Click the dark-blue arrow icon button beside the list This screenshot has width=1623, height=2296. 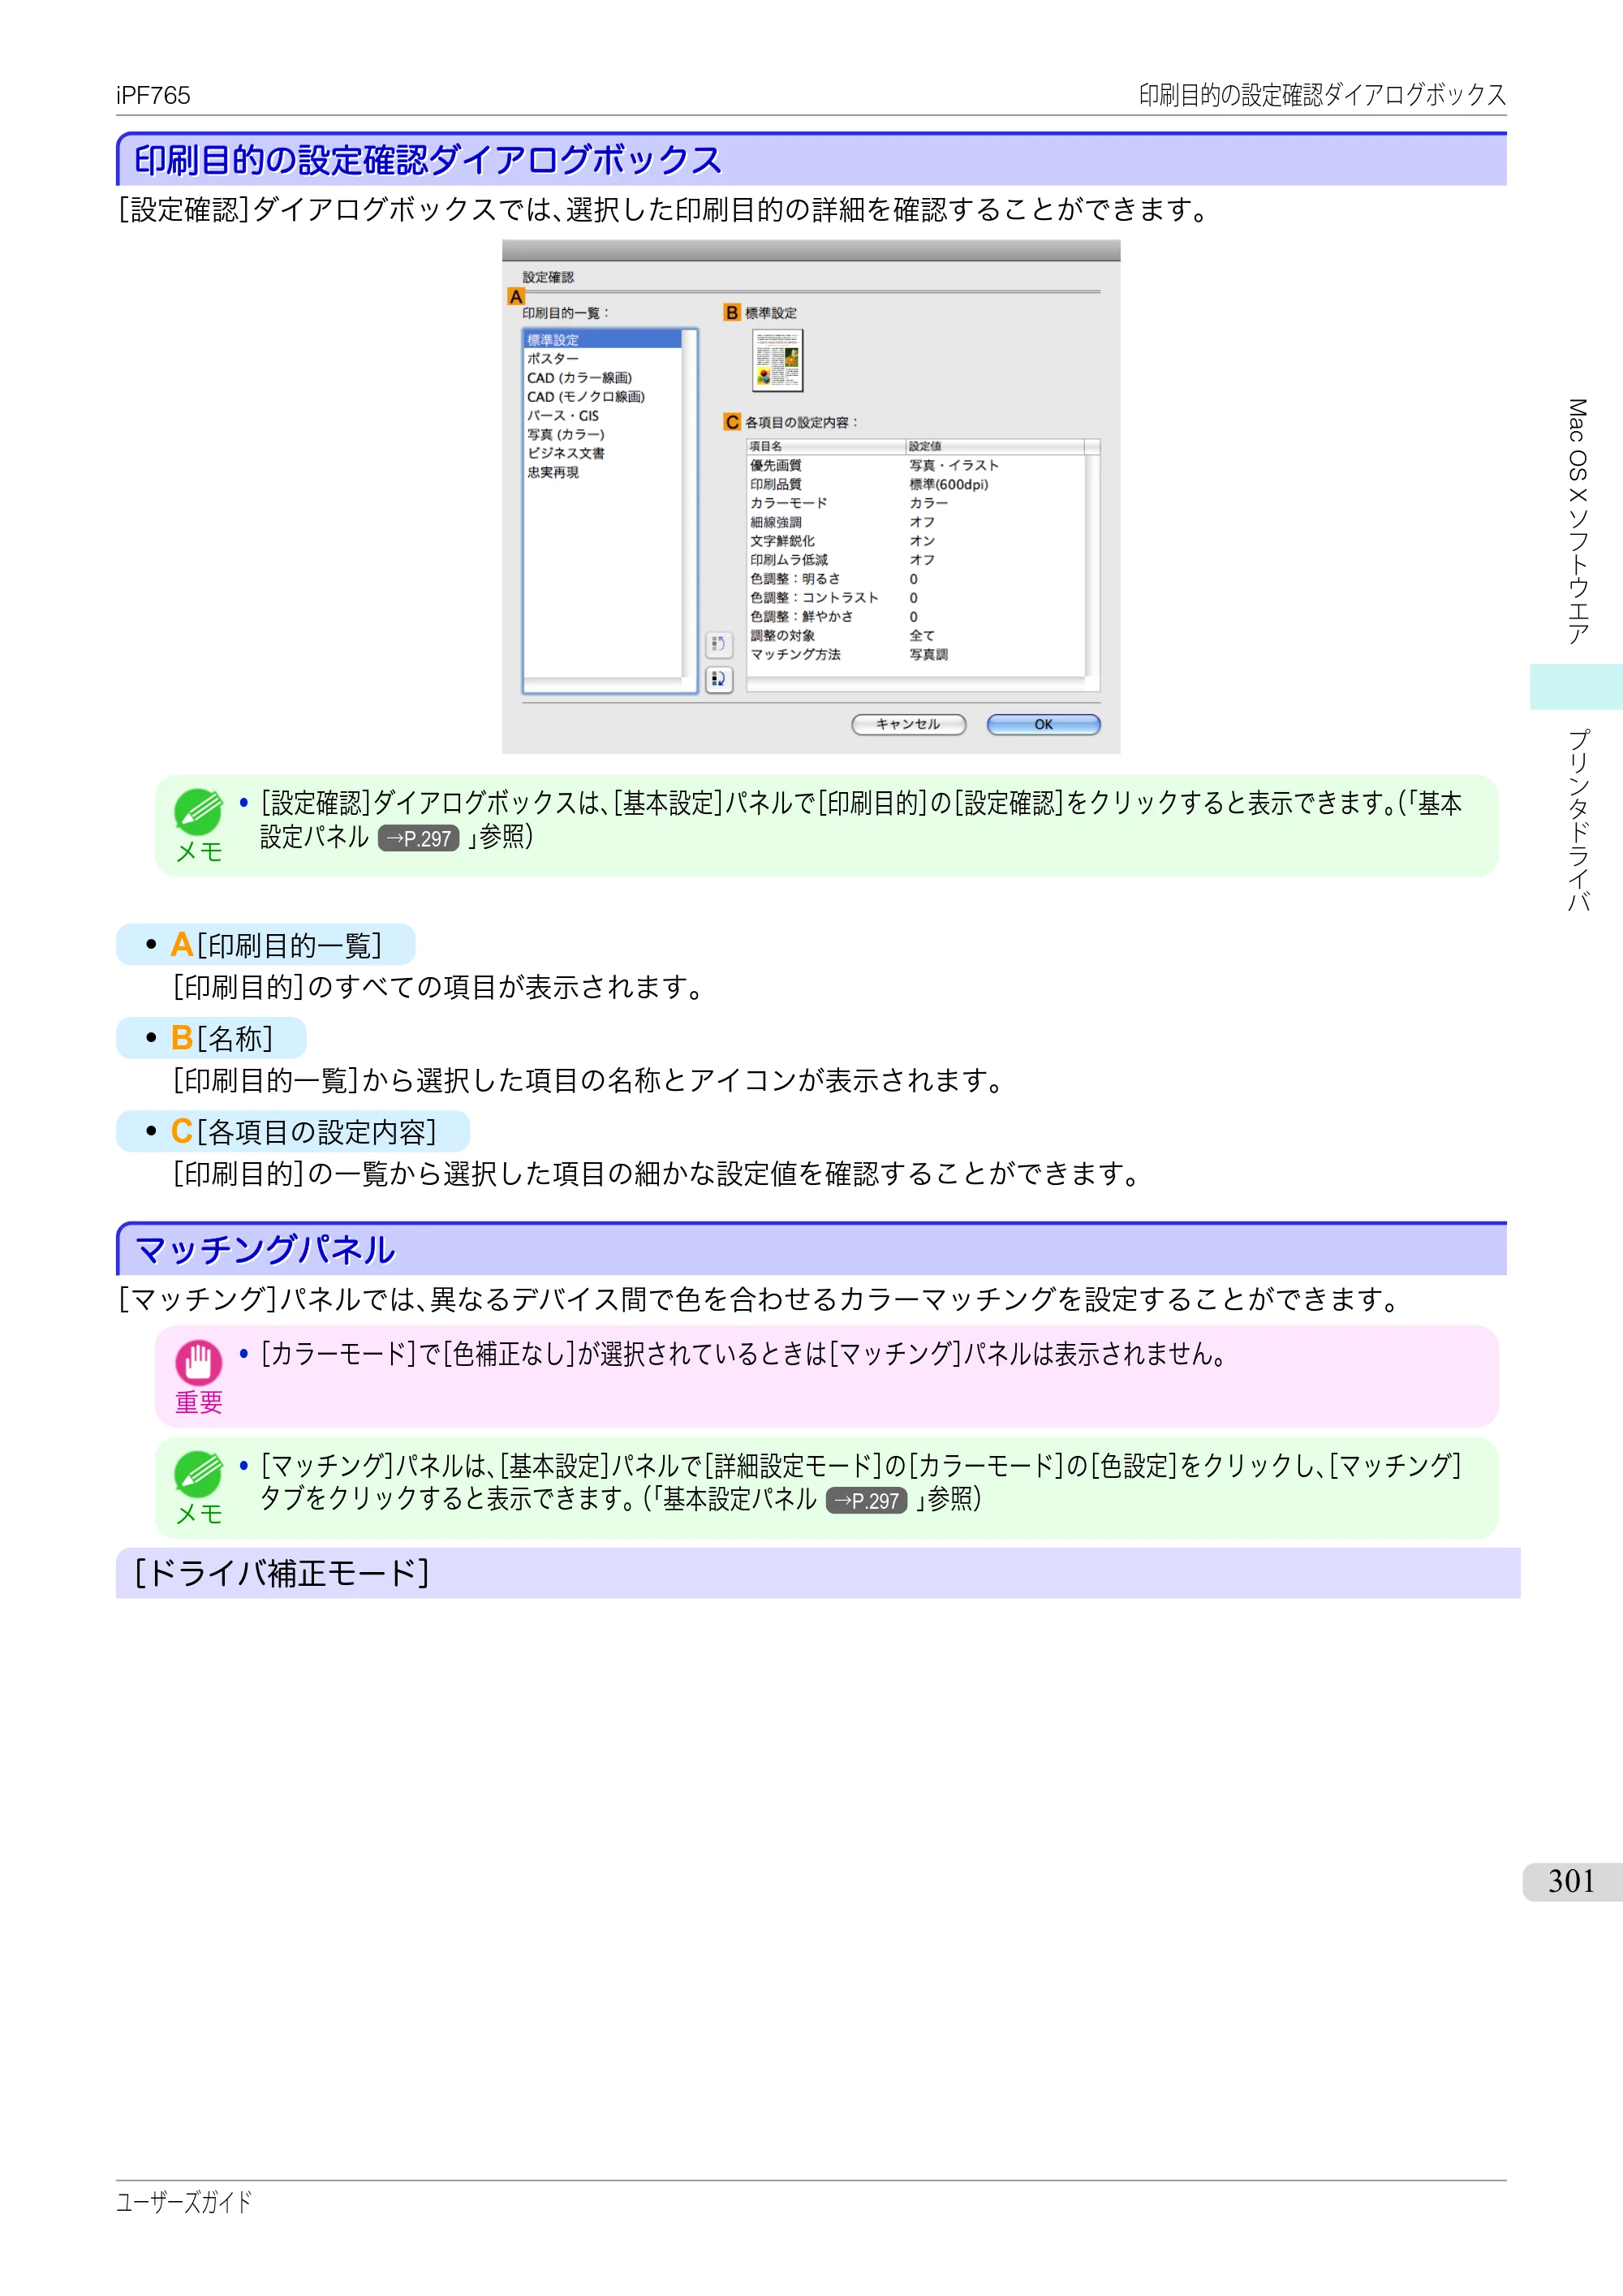click(718, 679)
